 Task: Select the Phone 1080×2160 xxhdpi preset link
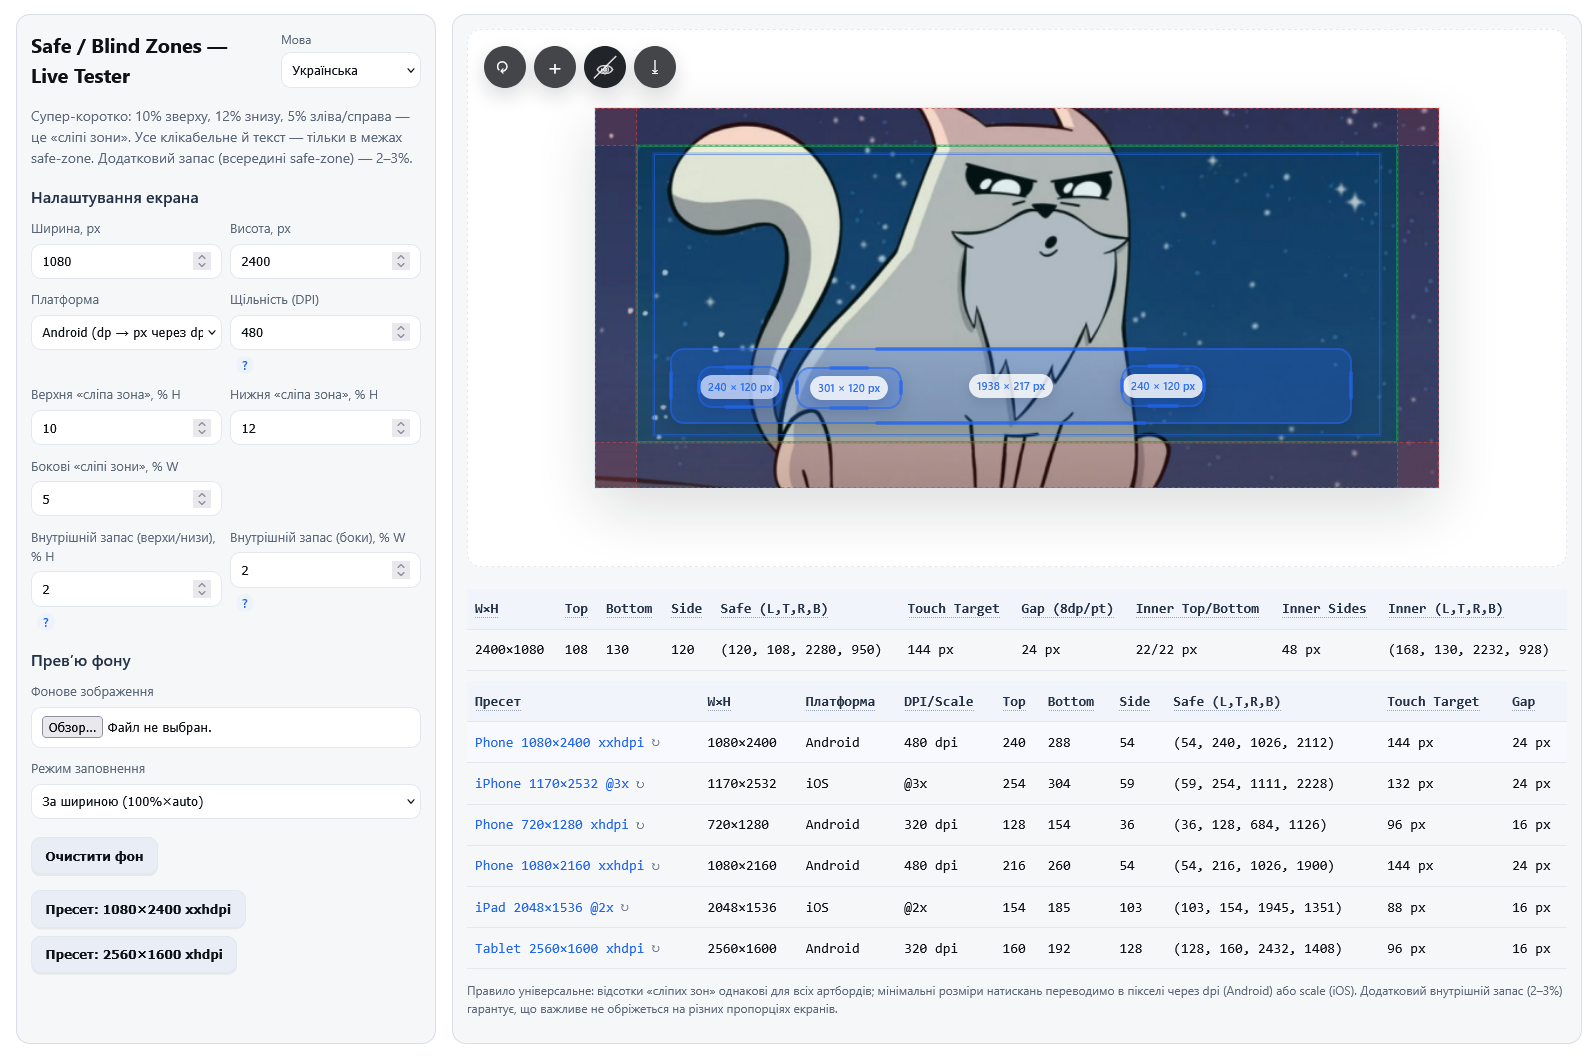tap(559, 866)
